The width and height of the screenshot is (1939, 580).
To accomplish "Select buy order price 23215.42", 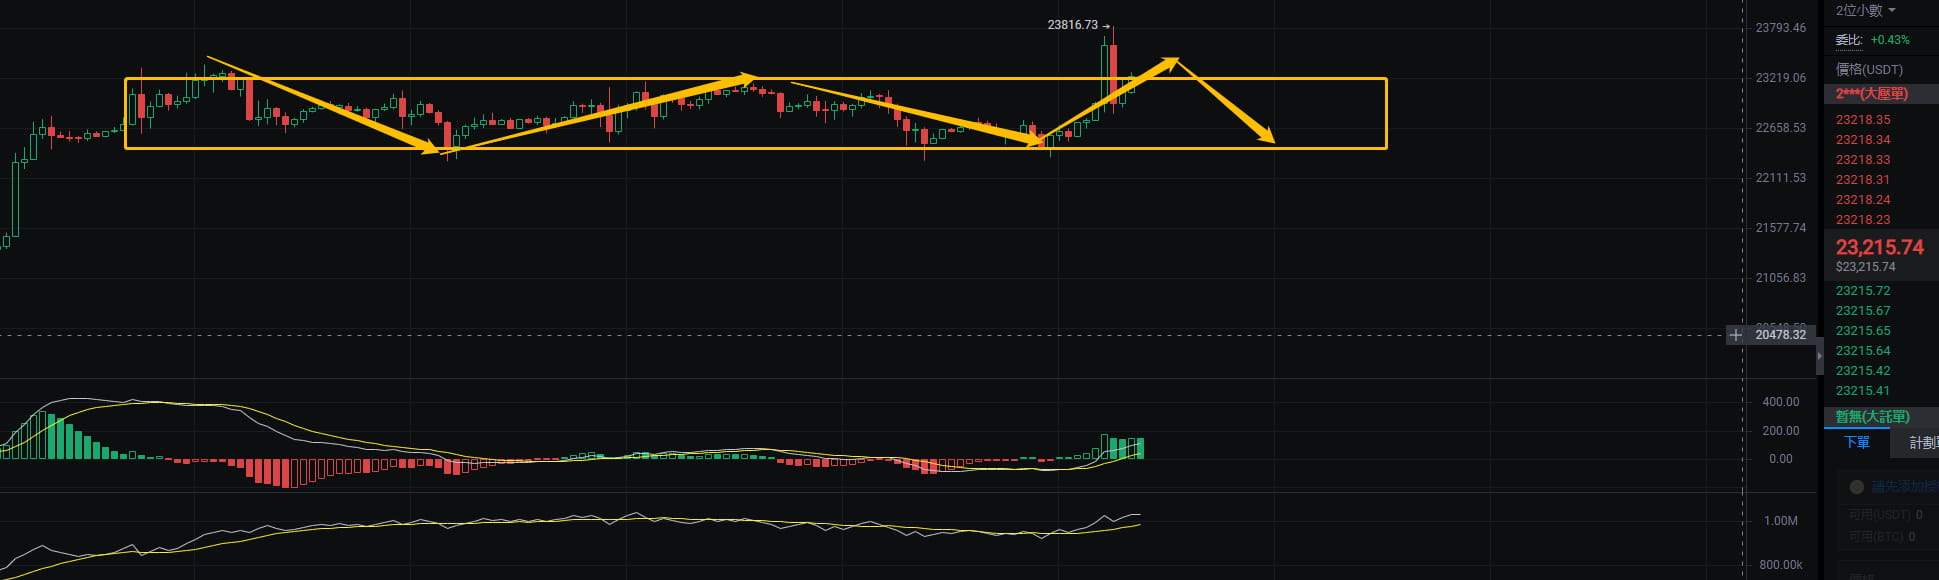I will coord(1863,371).
